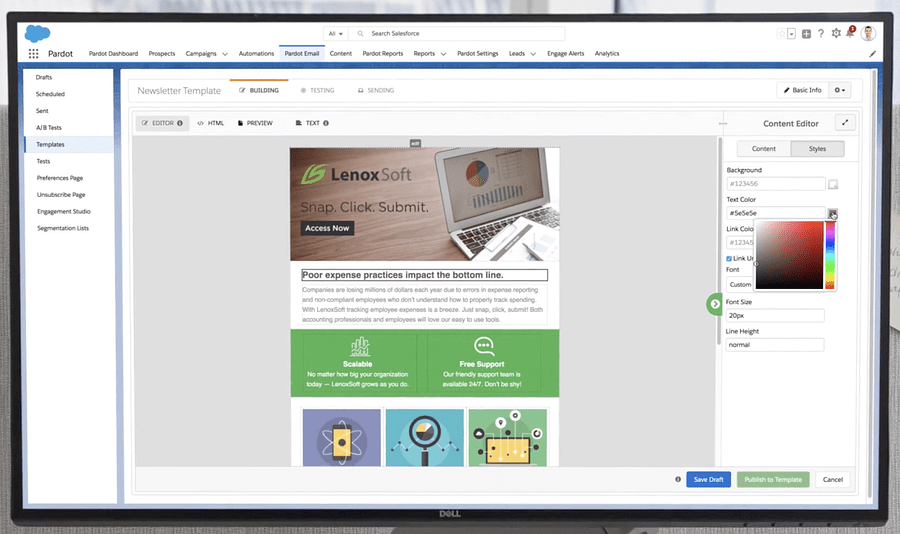Open the Campaigns dropdown chevron
This screenshot has width=900, height=534.
click(x=225, y=54)
